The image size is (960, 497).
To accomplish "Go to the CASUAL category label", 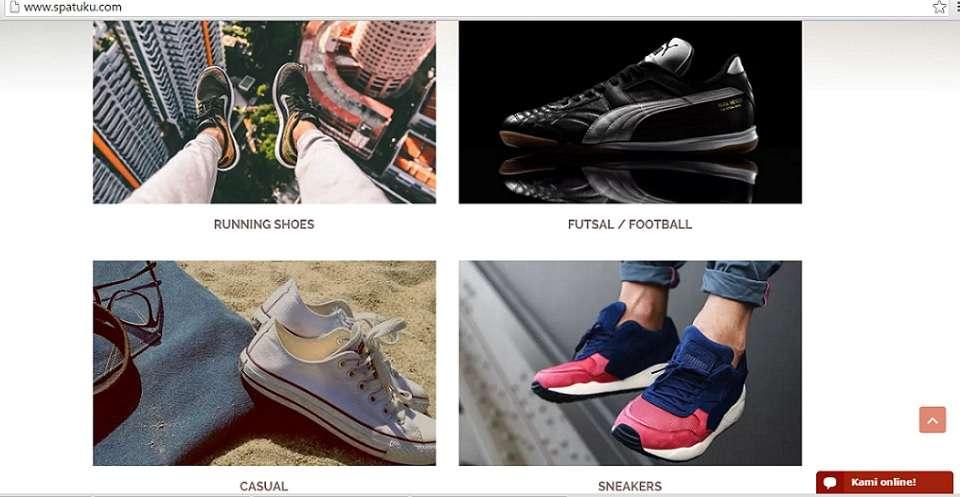I will click(264, 487).
